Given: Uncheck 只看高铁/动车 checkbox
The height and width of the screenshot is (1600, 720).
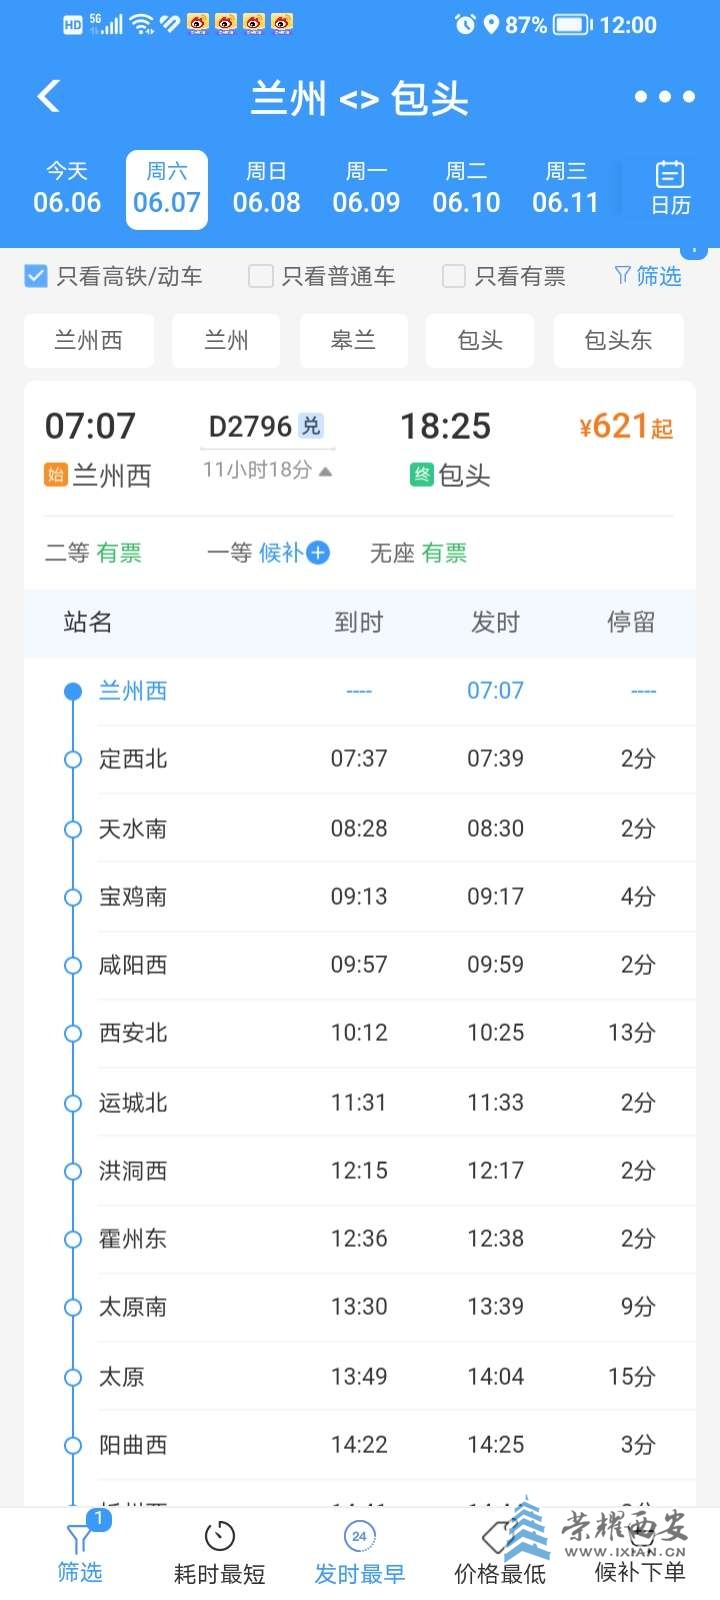Looking at the screenshot, I should (x=36, y=276).
